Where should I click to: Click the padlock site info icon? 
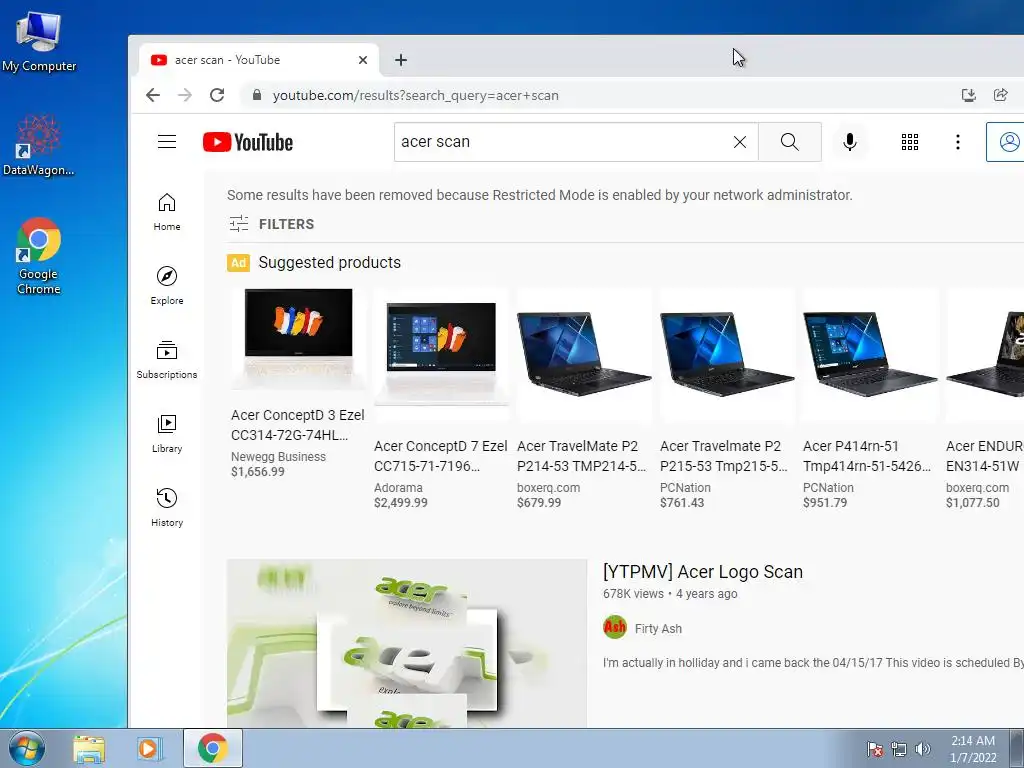257,95
